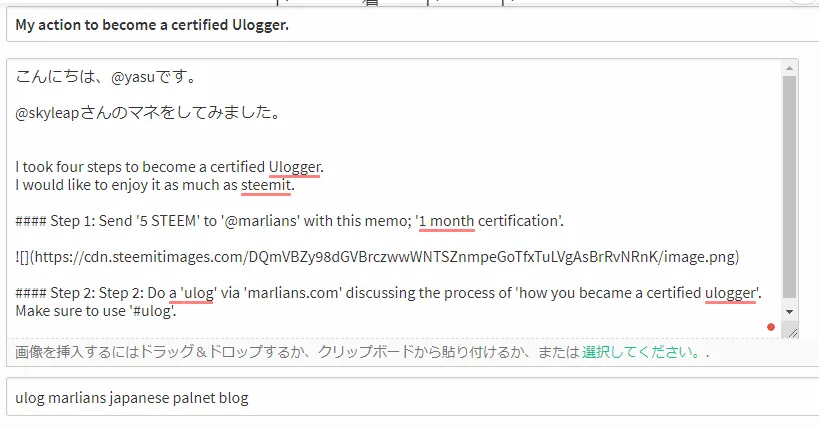Click the 選択してください image upload link
The width and height of the screenshot is (819, 427).
click(x=641, y=352)
